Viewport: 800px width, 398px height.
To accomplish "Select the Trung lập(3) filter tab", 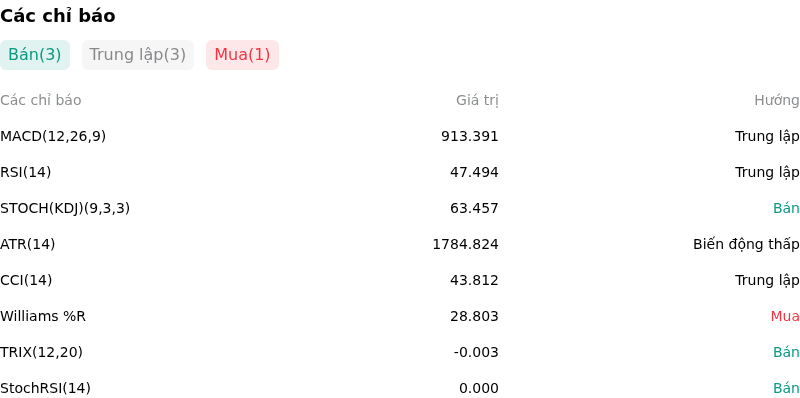I will pyautogui.click(x=138, y=55).
